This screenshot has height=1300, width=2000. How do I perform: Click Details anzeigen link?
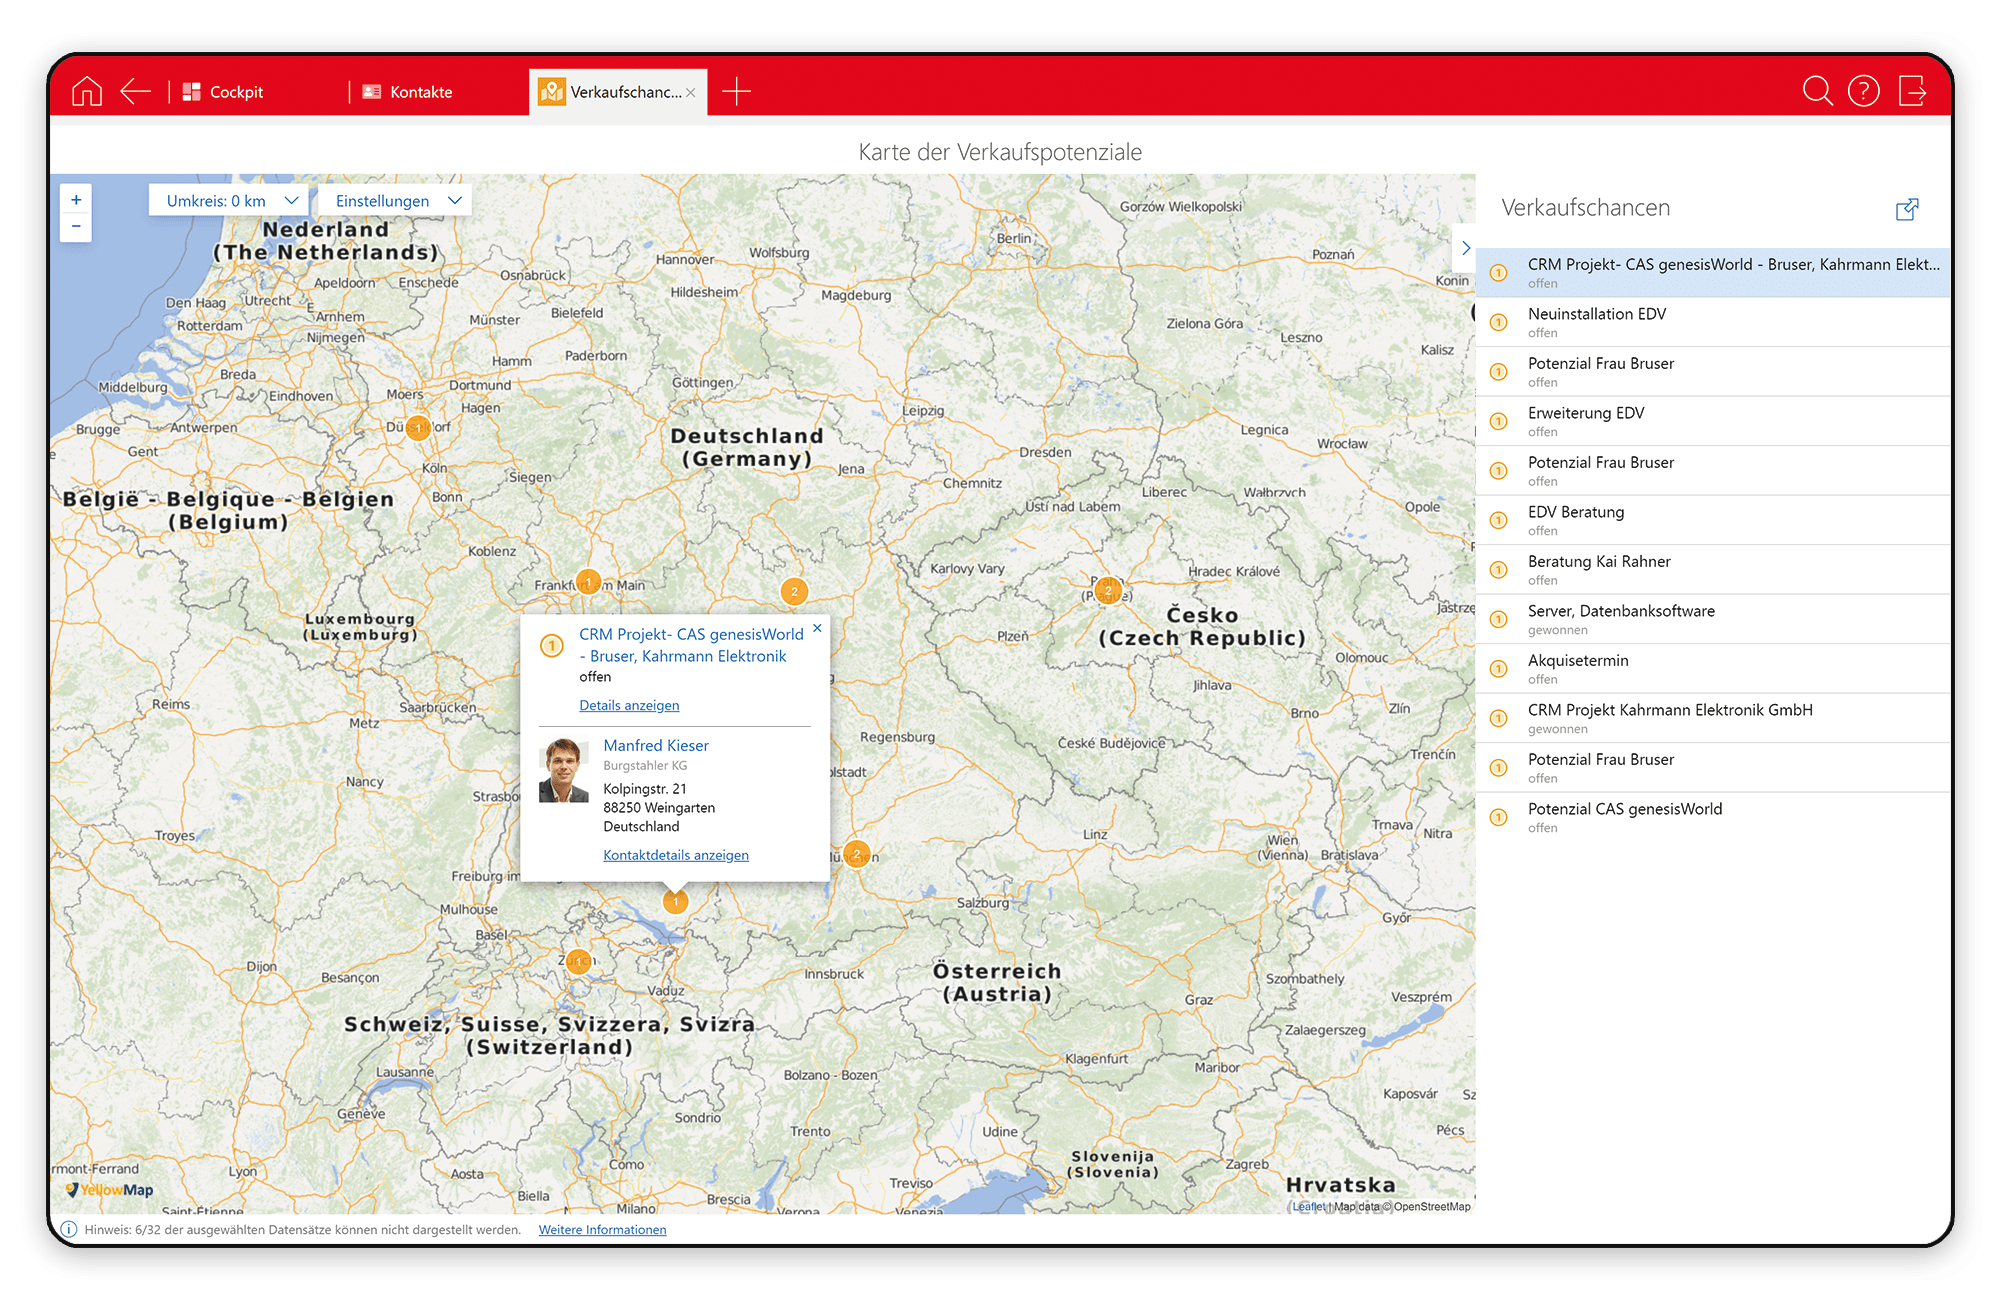coord(629,705)
